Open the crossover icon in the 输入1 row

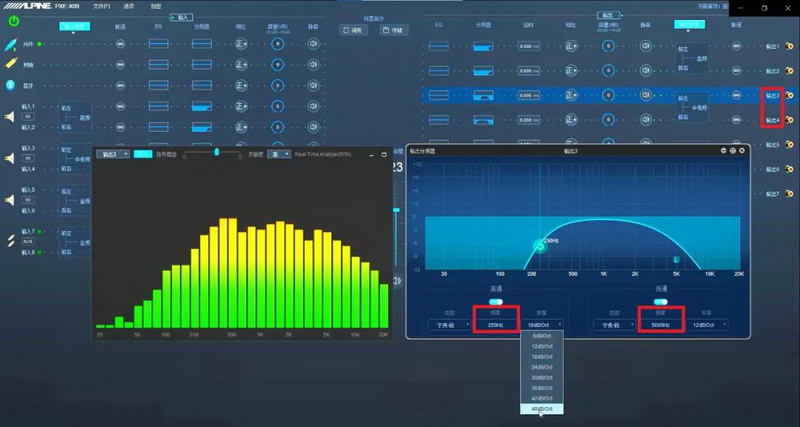tap(202, 106)
